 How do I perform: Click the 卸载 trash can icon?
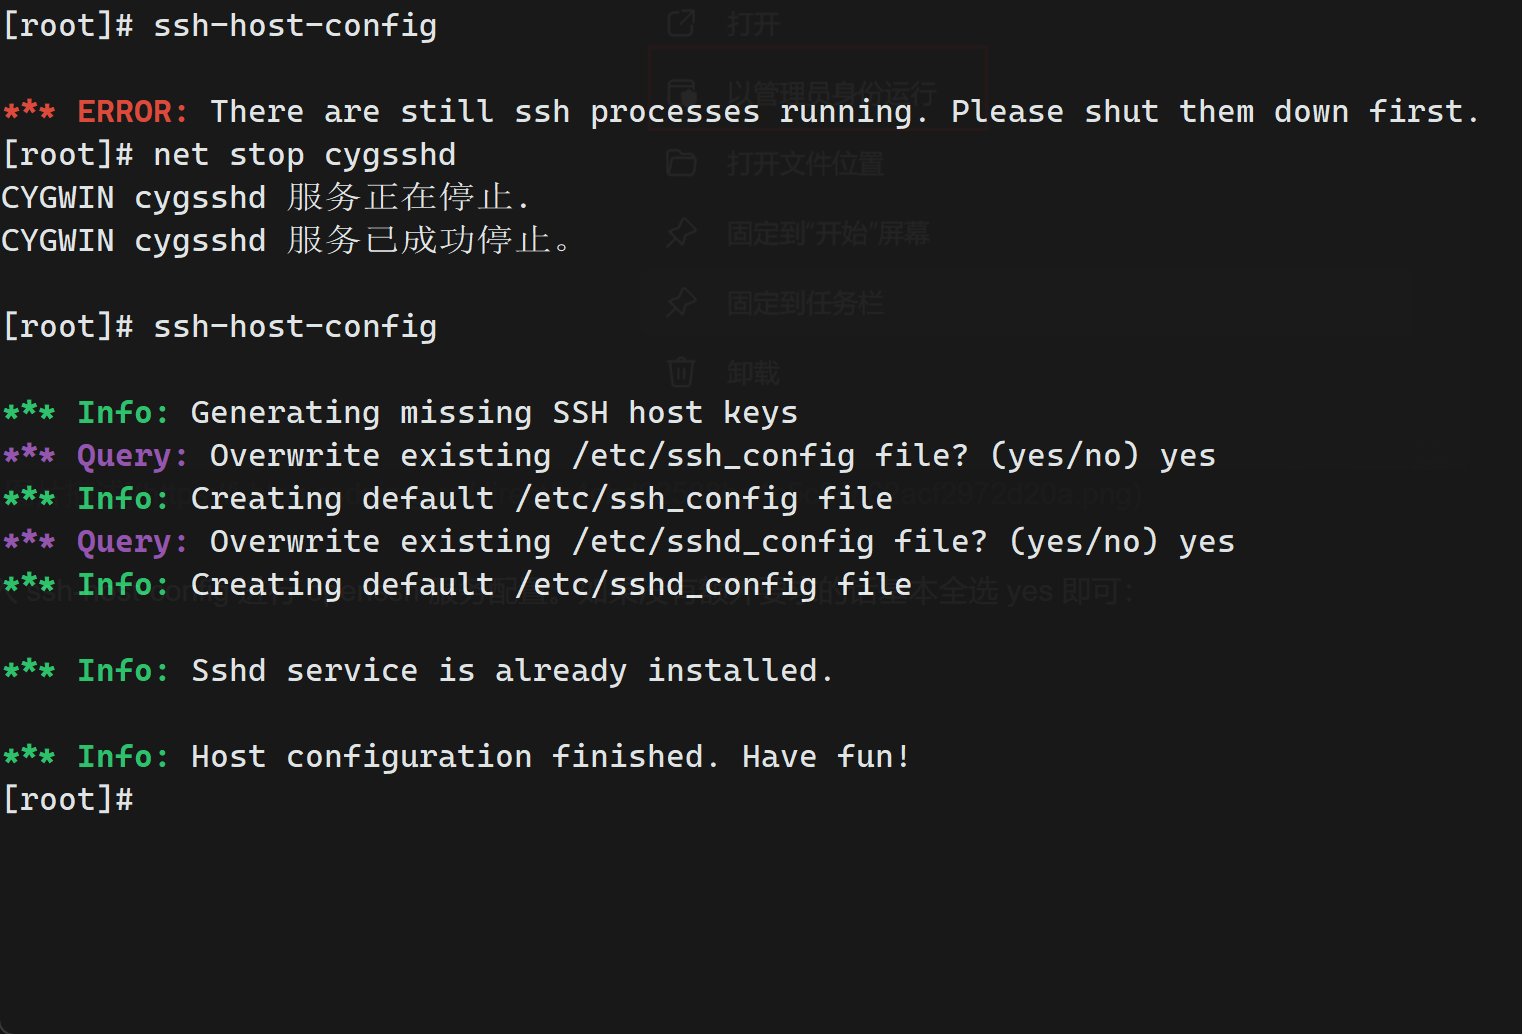681,372
